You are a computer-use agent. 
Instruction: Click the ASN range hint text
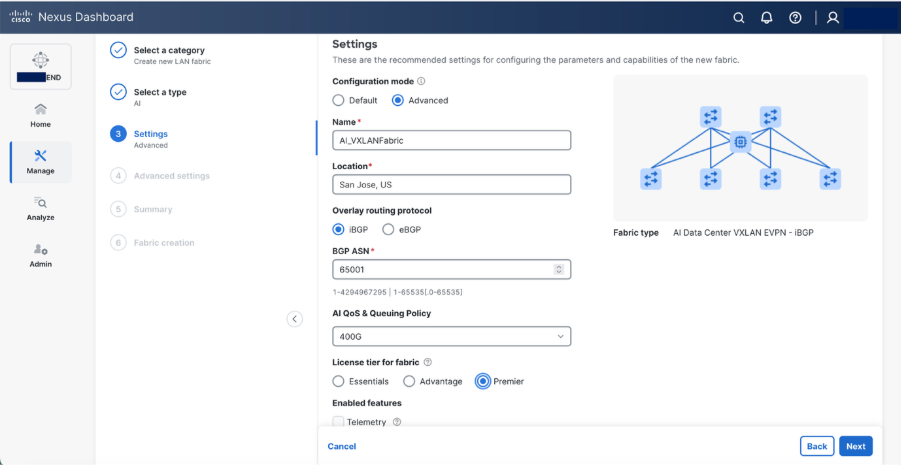pos(398,292)
